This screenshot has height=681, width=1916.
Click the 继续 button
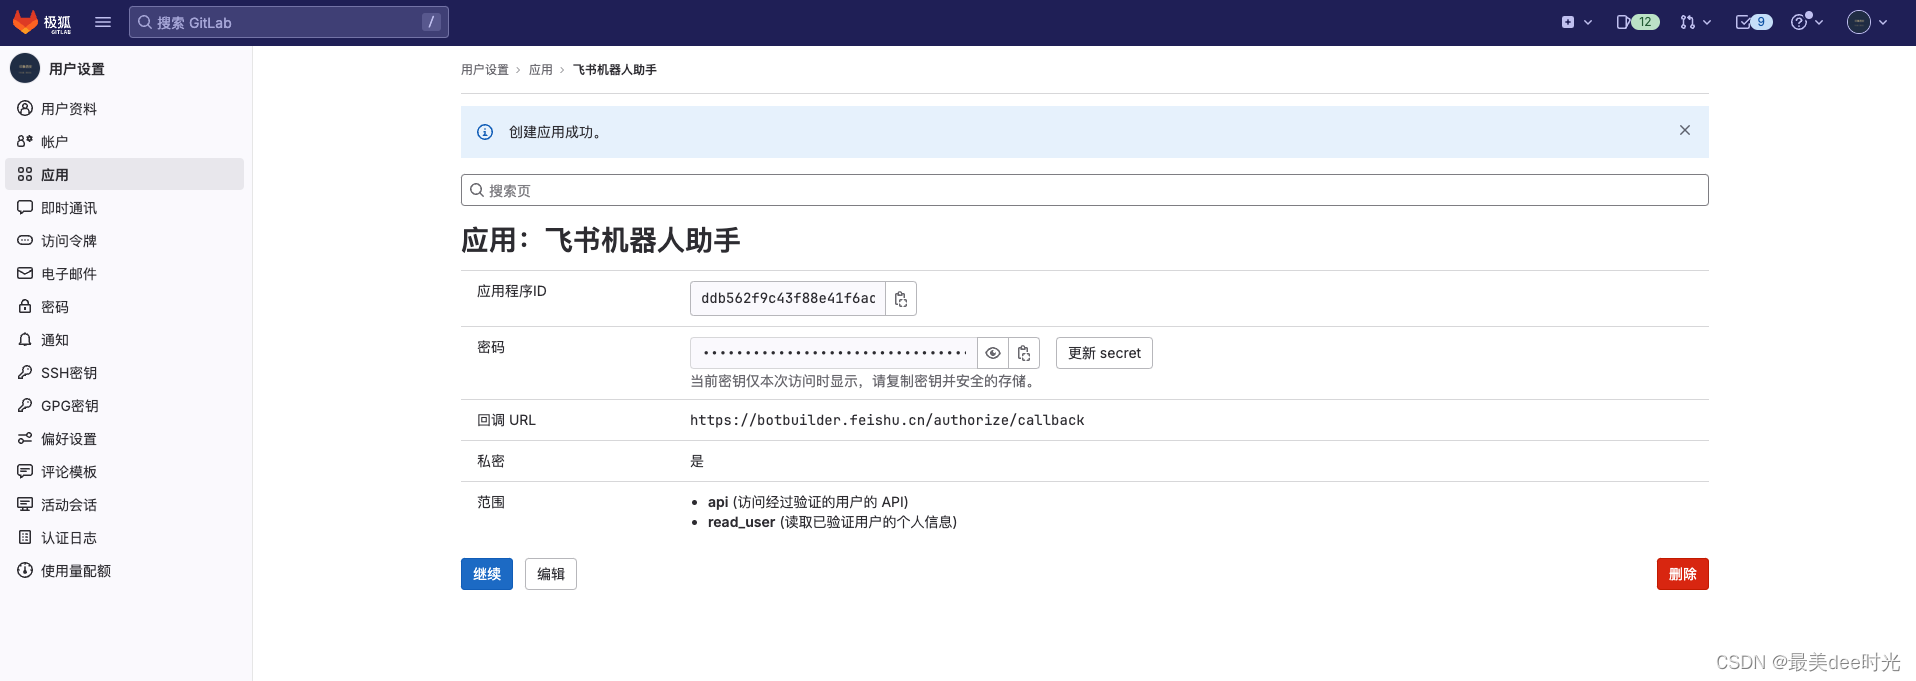click(x=487, y=574)
